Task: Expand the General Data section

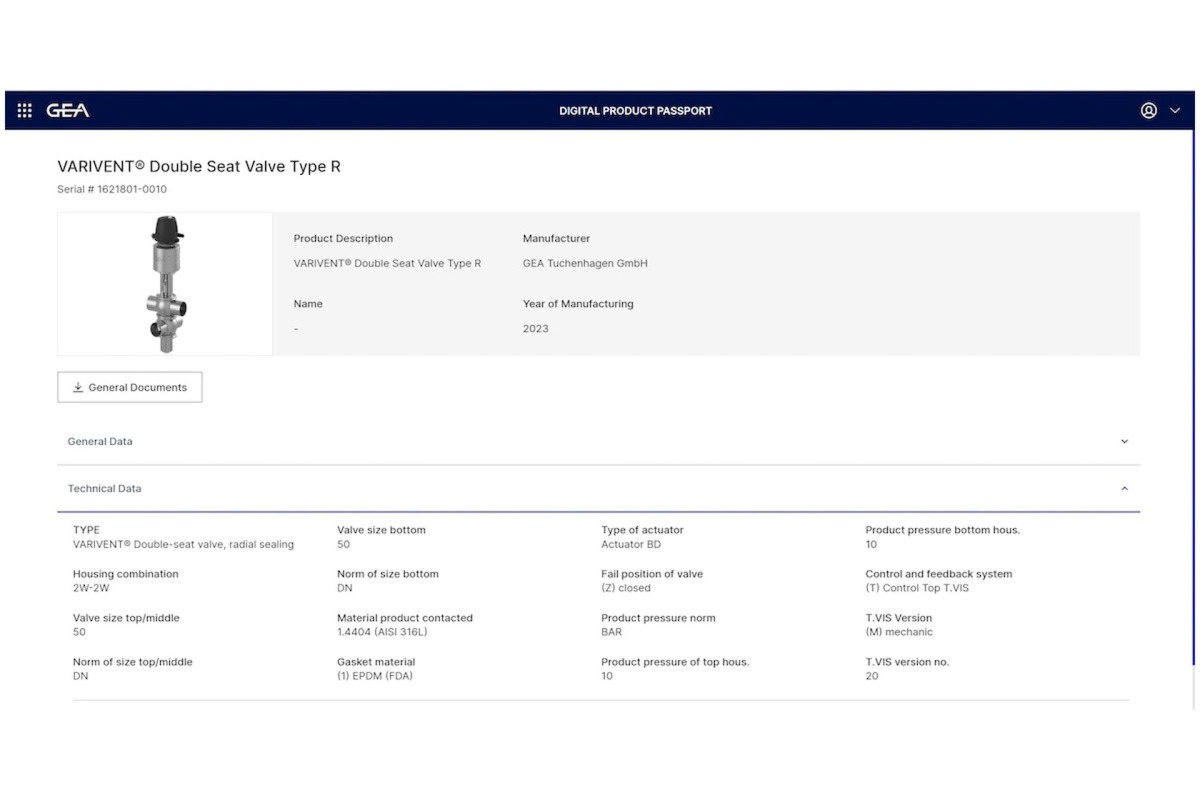Action: coord(598,441)
